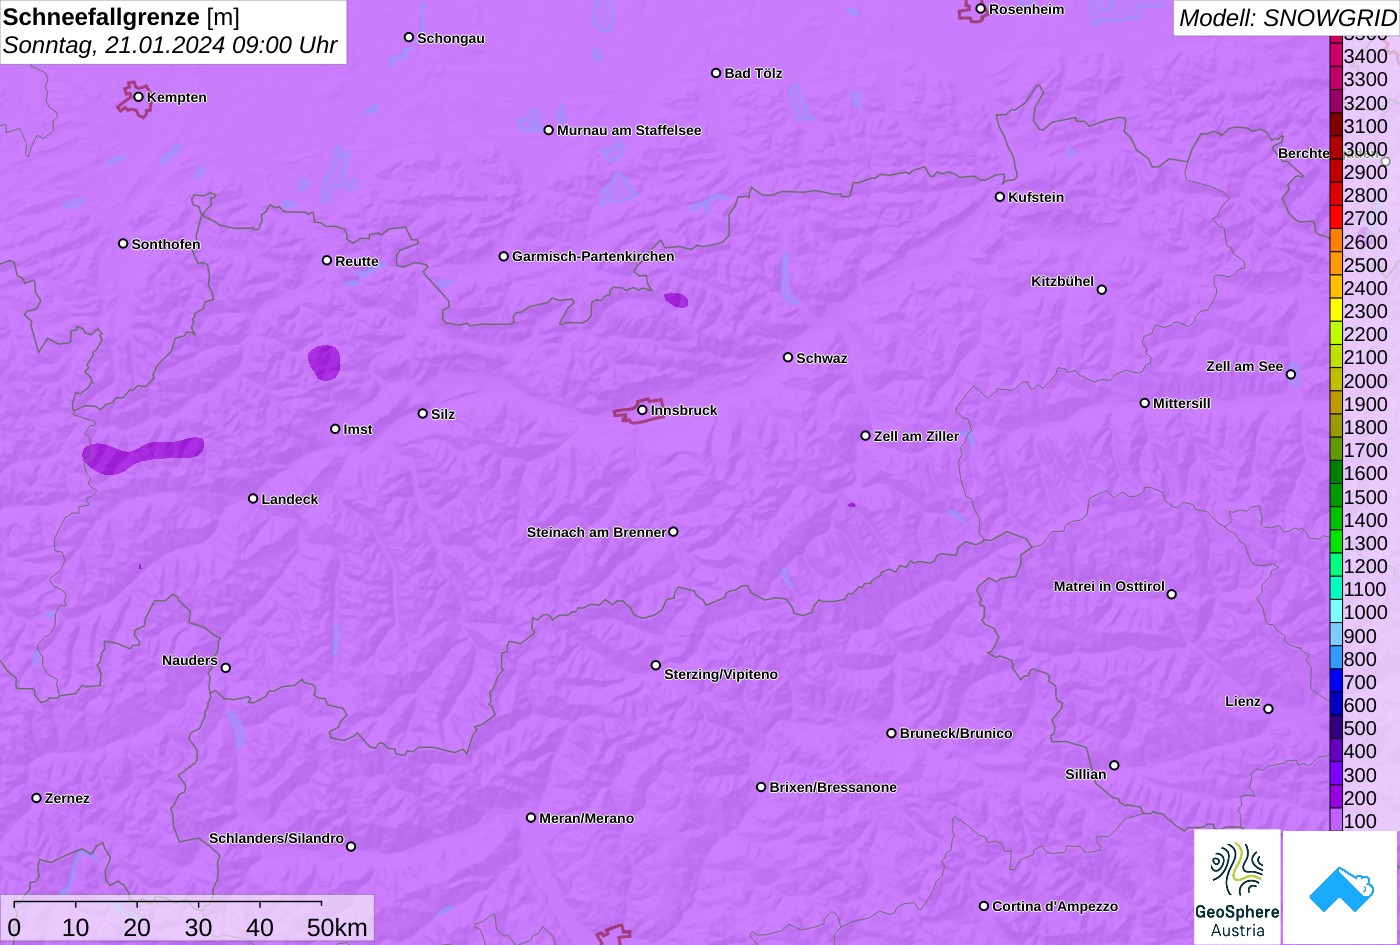Click the Zell am See marker
This screenshot has height=945, width=1400.
1291,375
